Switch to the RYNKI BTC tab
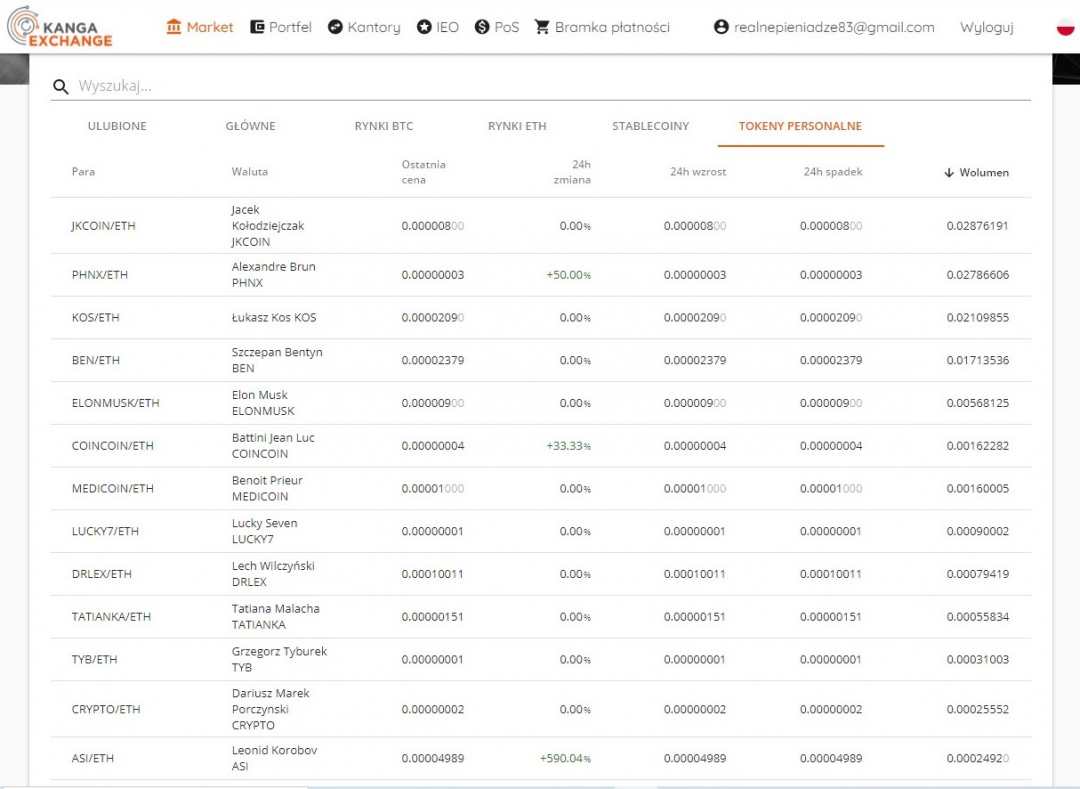Image resolution: width=1080 pixels, height=789 pixels. point(383,126)
